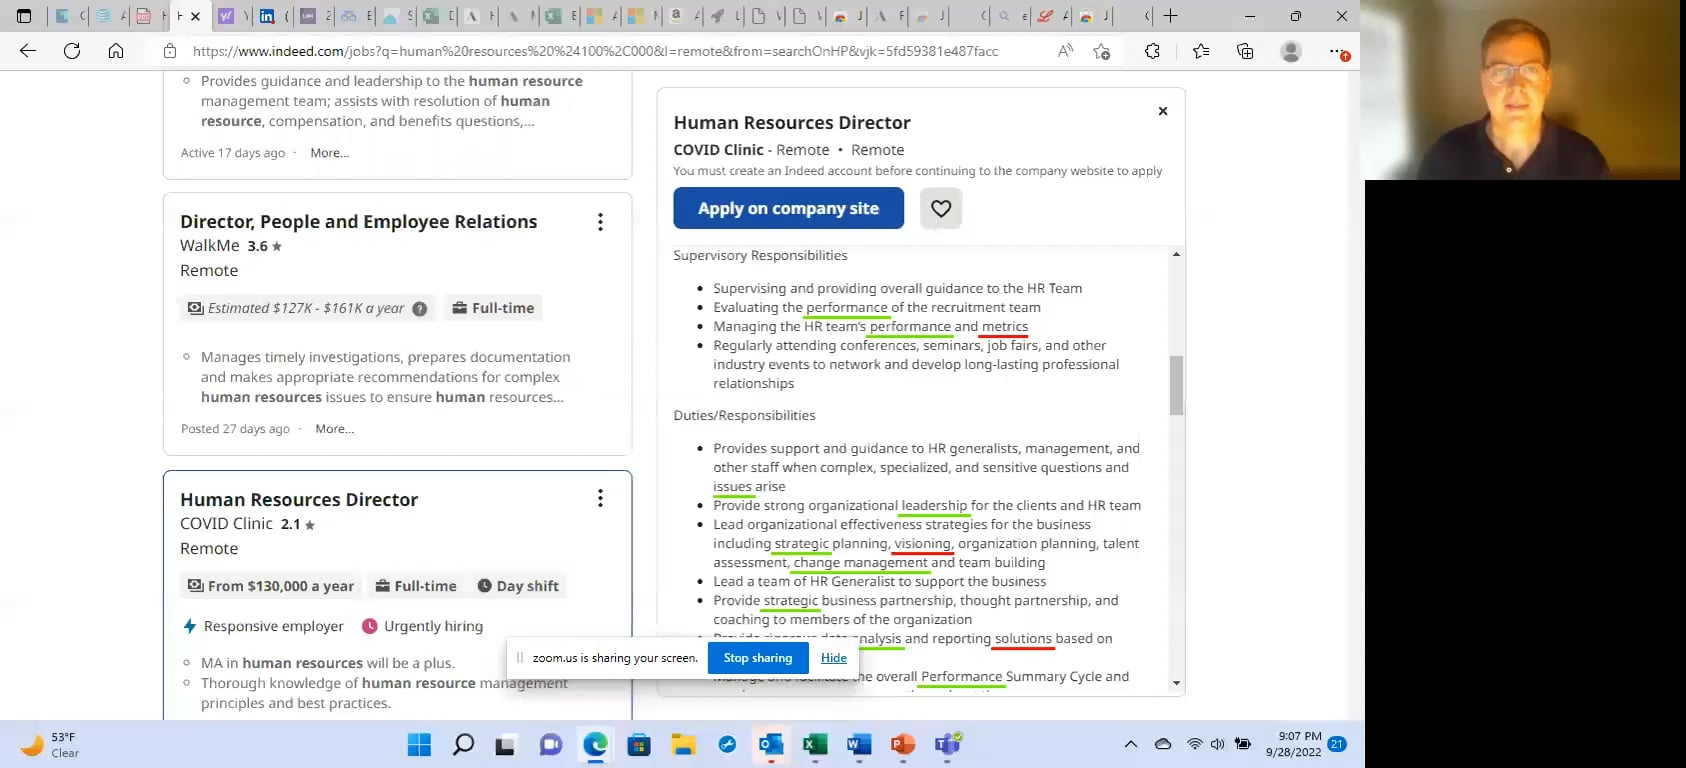The width and height of the screenshot is (1686, 768).
Task: Click the job description scrollbar thumb
Action: pyautogui.click(x=1176, y=385)
